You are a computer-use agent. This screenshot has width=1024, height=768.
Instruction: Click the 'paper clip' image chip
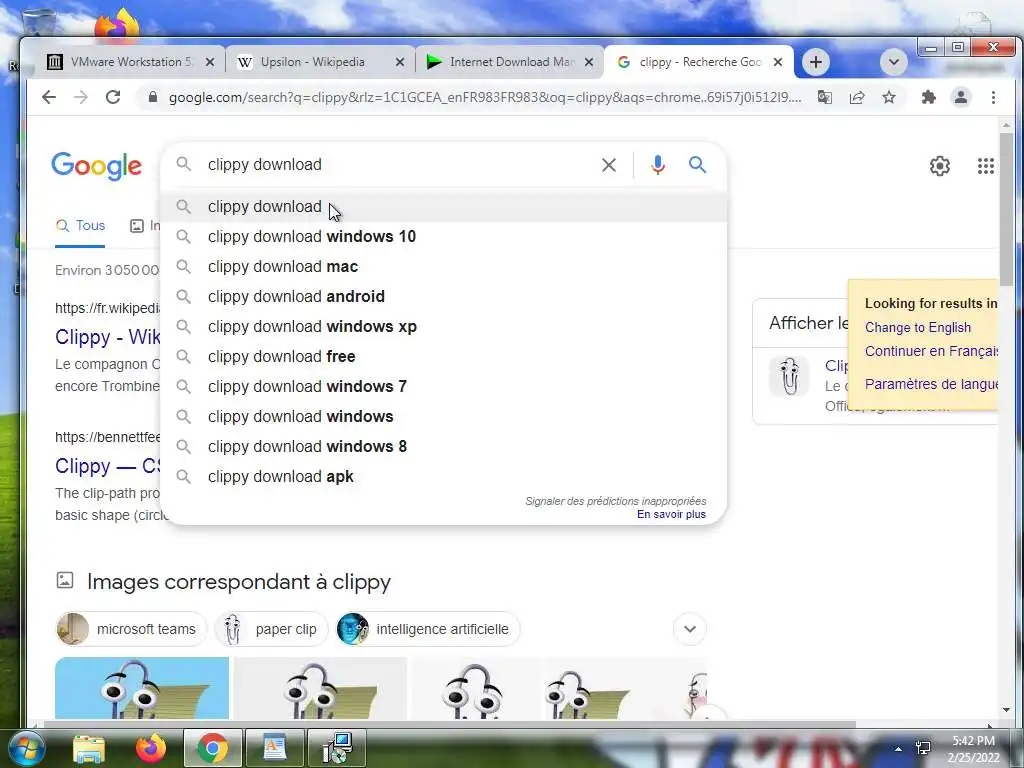tap(271, 629)
